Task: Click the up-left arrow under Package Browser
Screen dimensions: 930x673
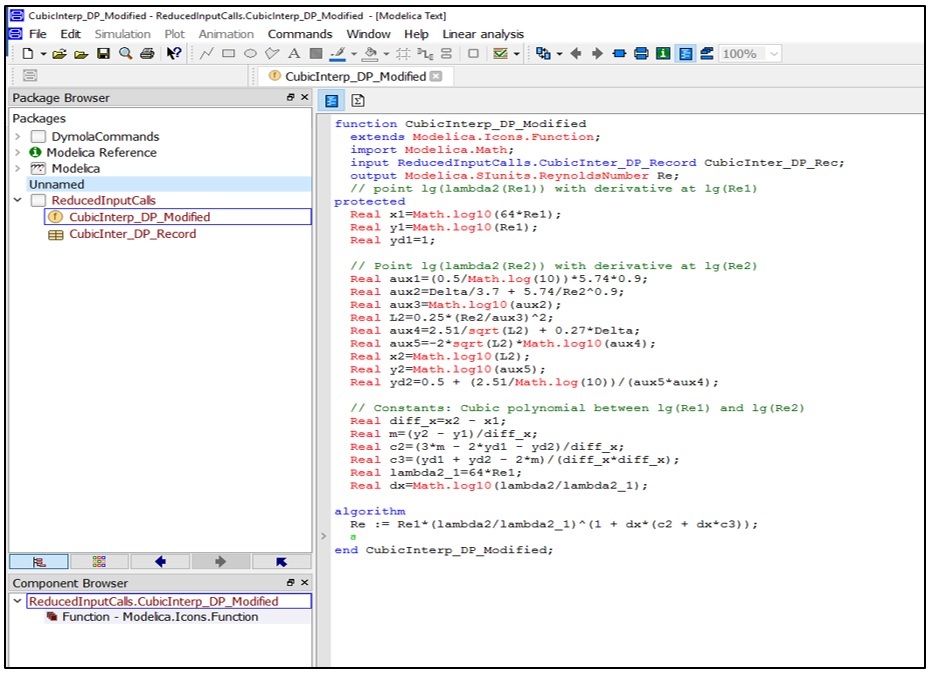Action: pos(282,562)
